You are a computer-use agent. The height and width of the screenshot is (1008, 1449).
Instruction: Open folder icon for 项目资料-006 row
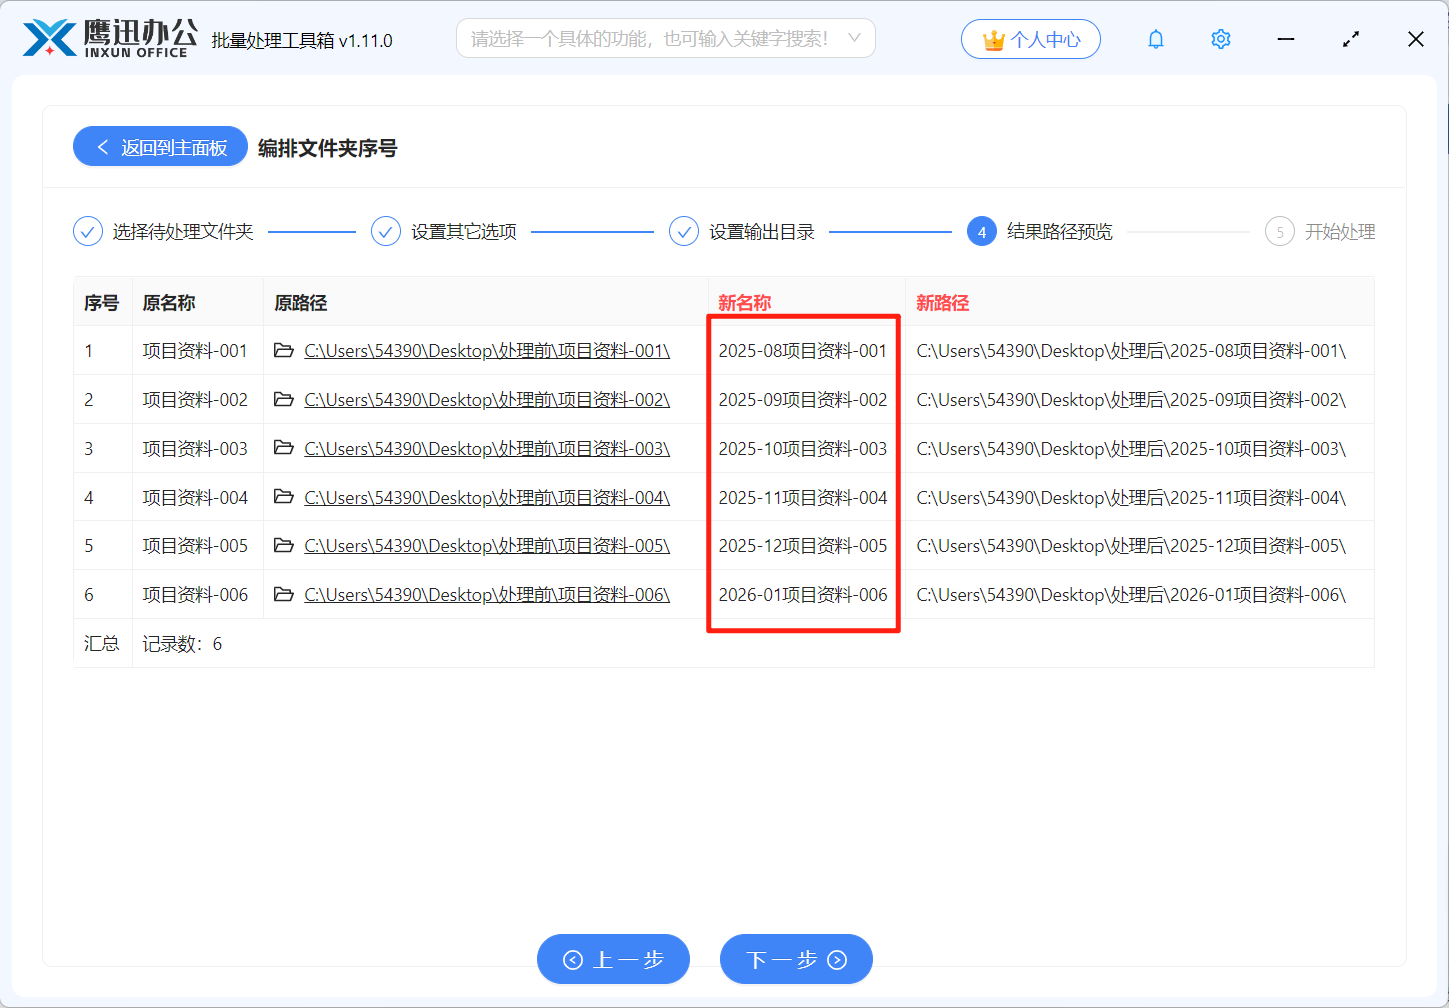coord(284,595)
